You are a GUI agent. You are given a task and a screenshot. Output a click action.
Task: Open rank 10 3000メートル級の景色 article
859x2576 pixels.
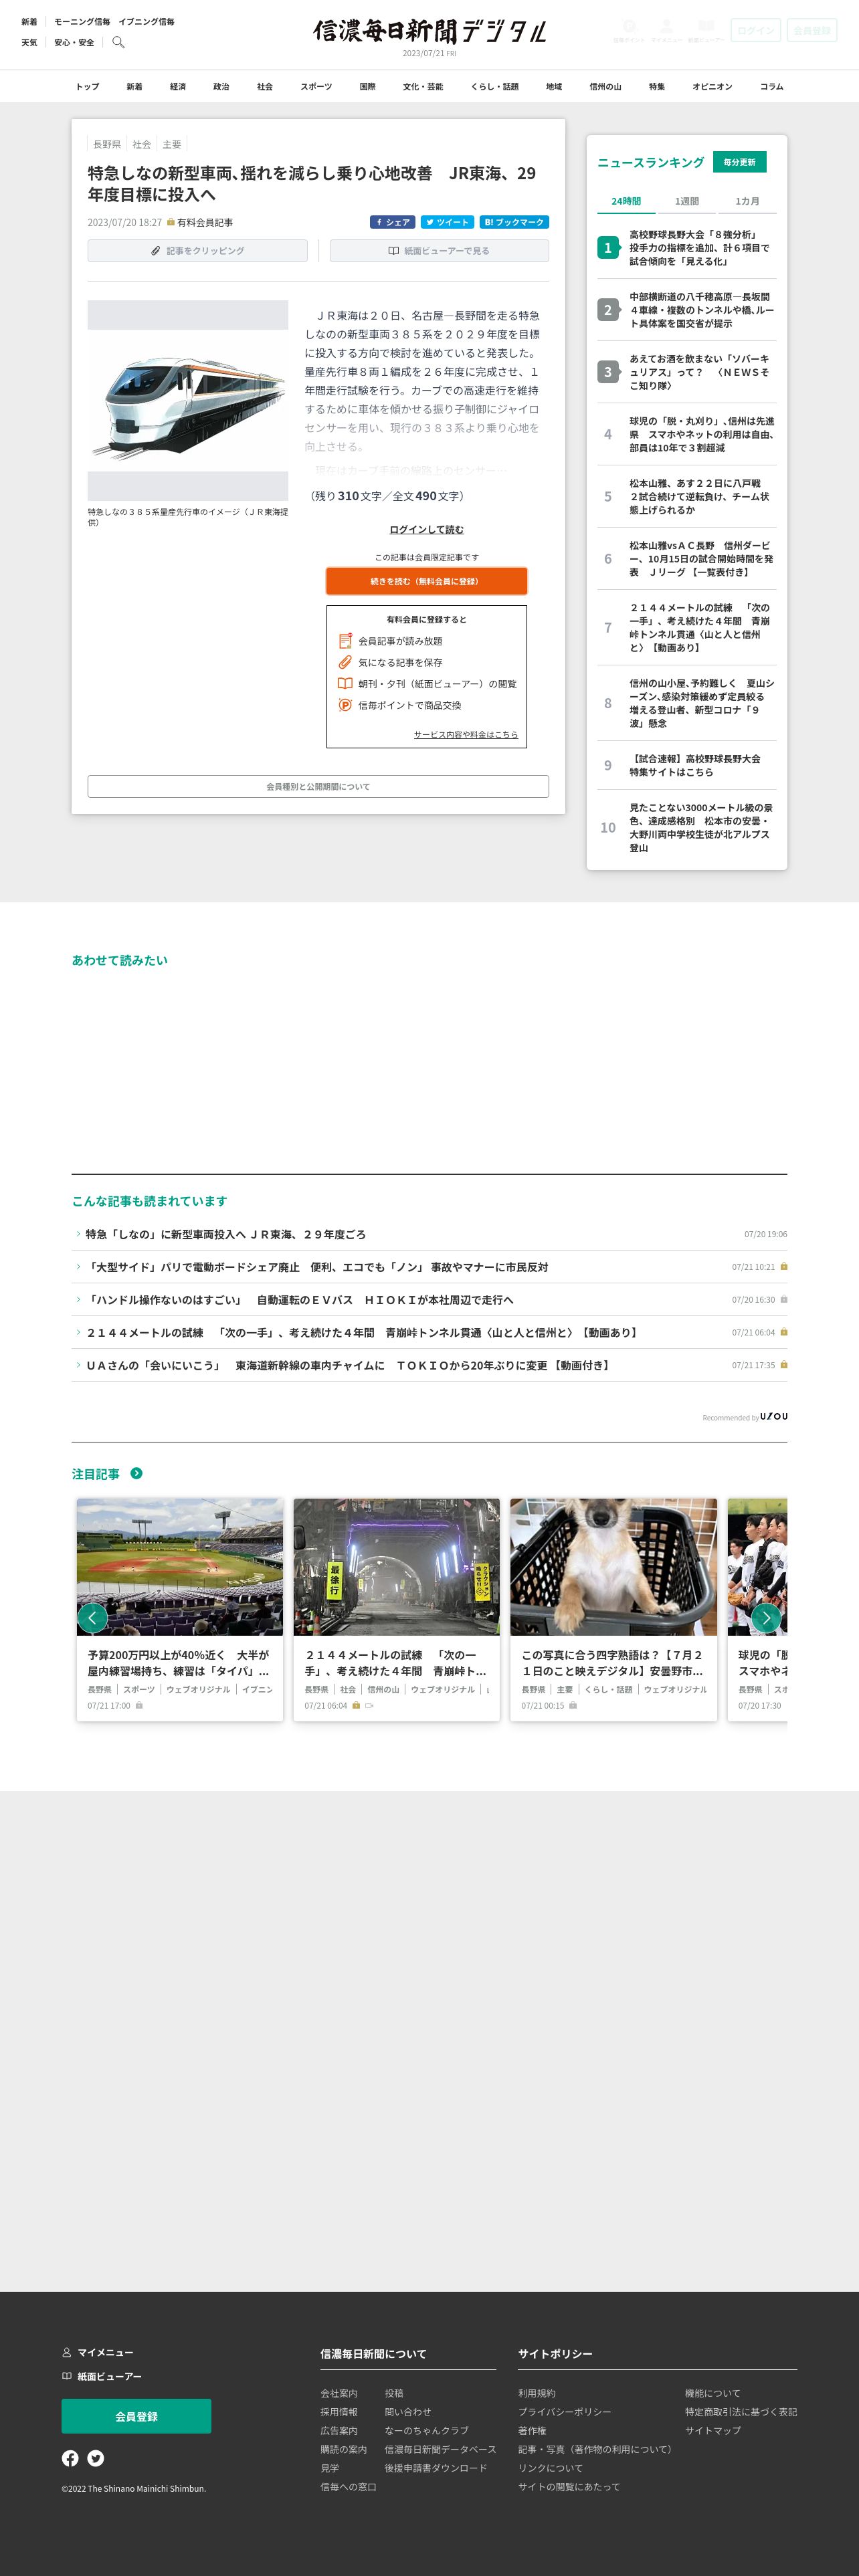pyautogui.click(x=687, y=827)
